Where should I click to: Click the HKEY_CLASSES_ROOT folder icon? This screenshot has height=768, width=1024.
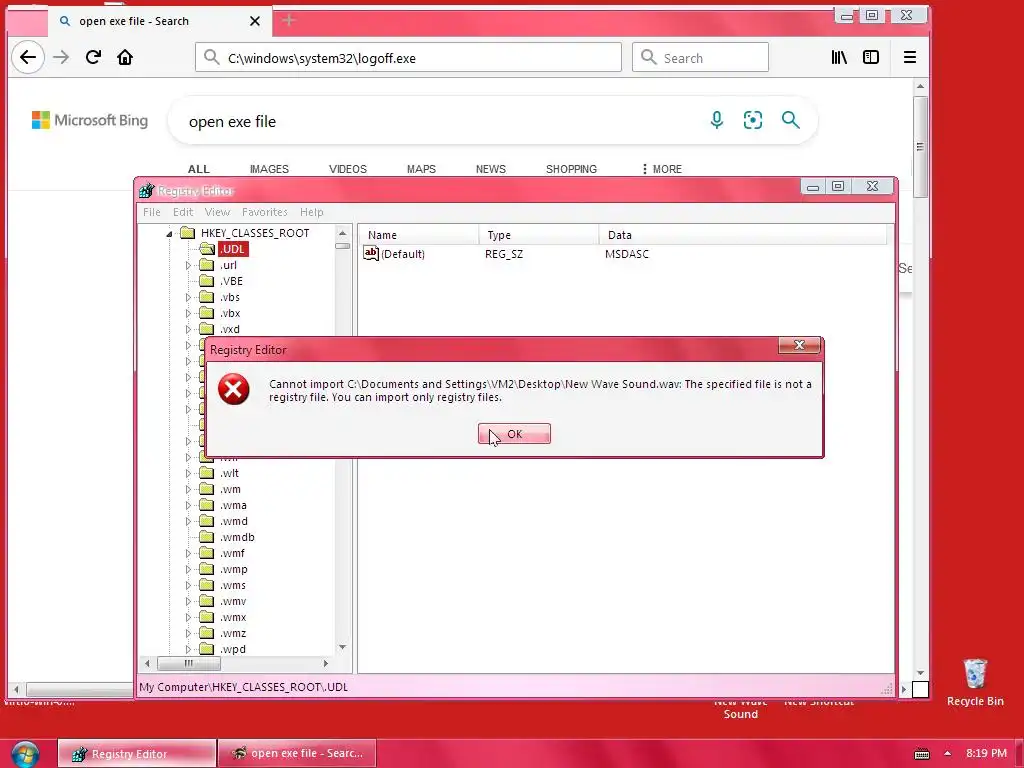click(188, 232)
